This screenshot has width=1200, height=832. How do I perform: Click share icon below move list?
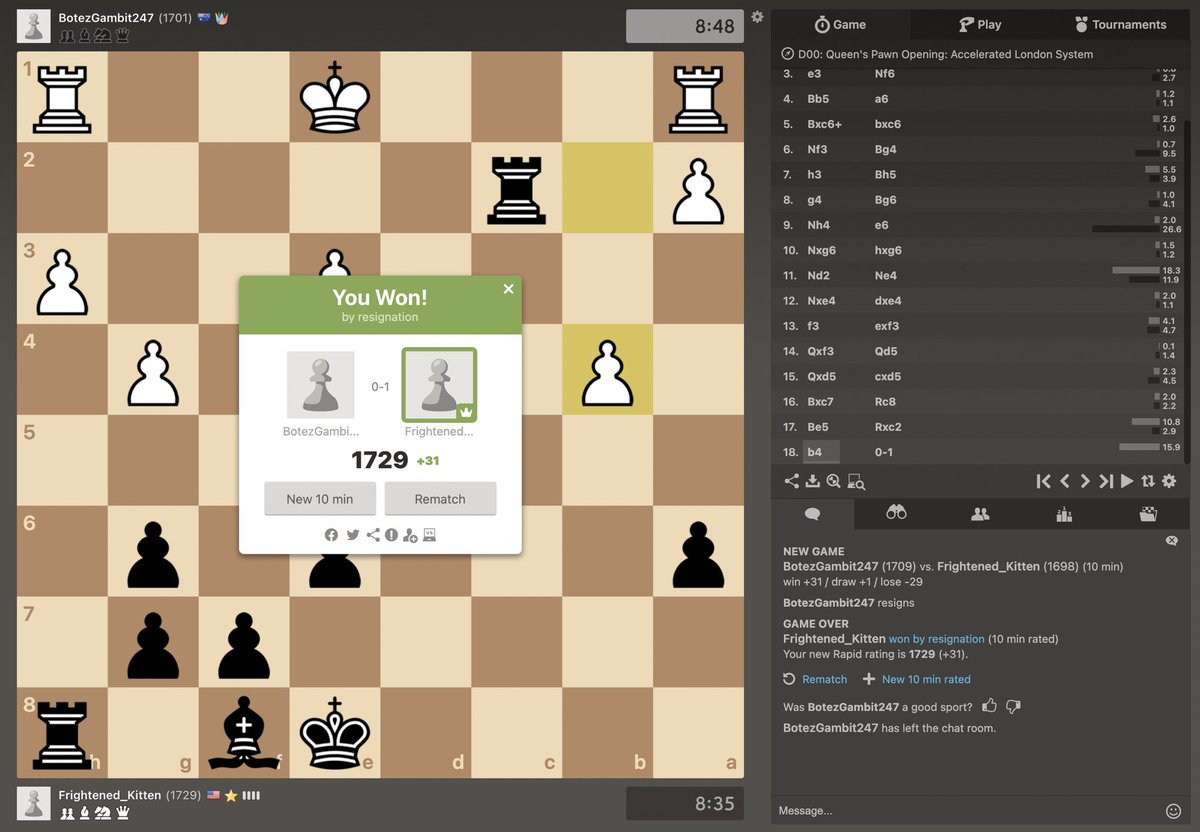point(792,481)
